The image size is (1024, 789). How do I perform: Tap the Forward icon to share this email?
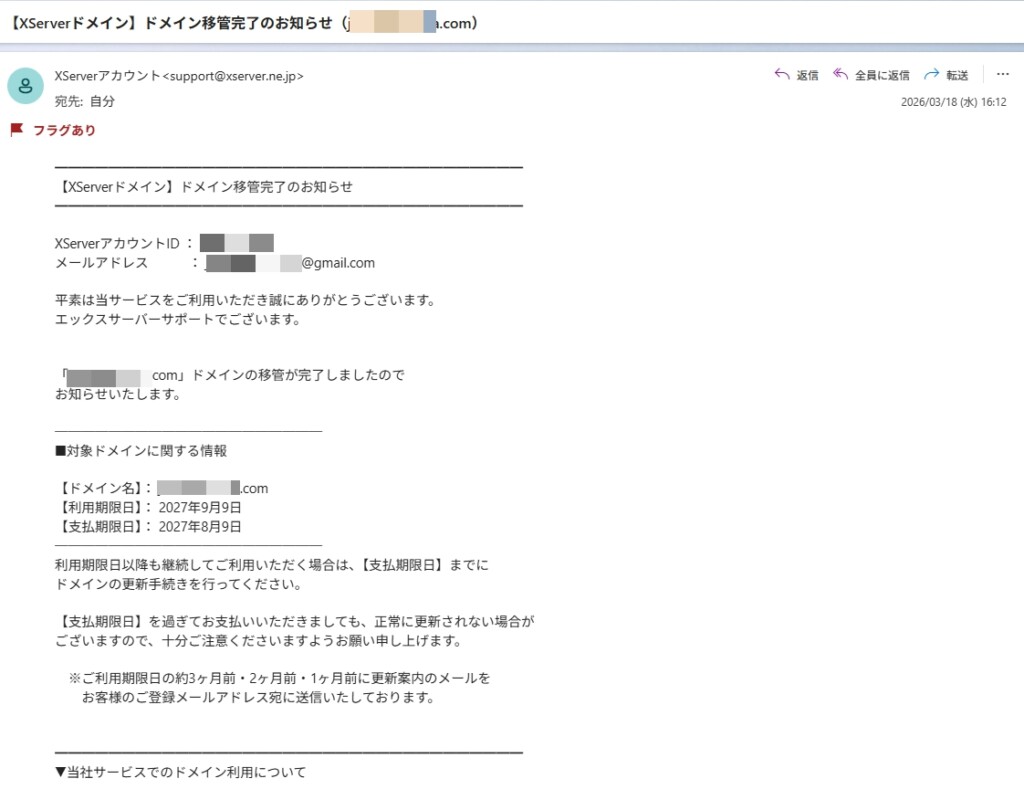[x=928, y=74]
